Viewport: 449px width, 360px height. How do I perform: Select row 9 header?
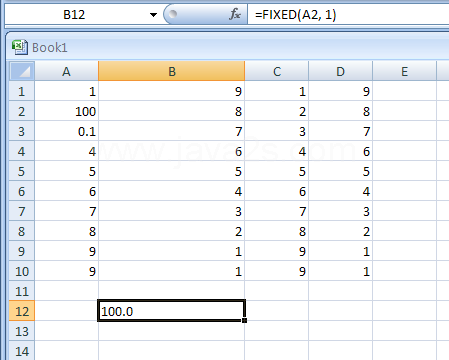(22, 251)
